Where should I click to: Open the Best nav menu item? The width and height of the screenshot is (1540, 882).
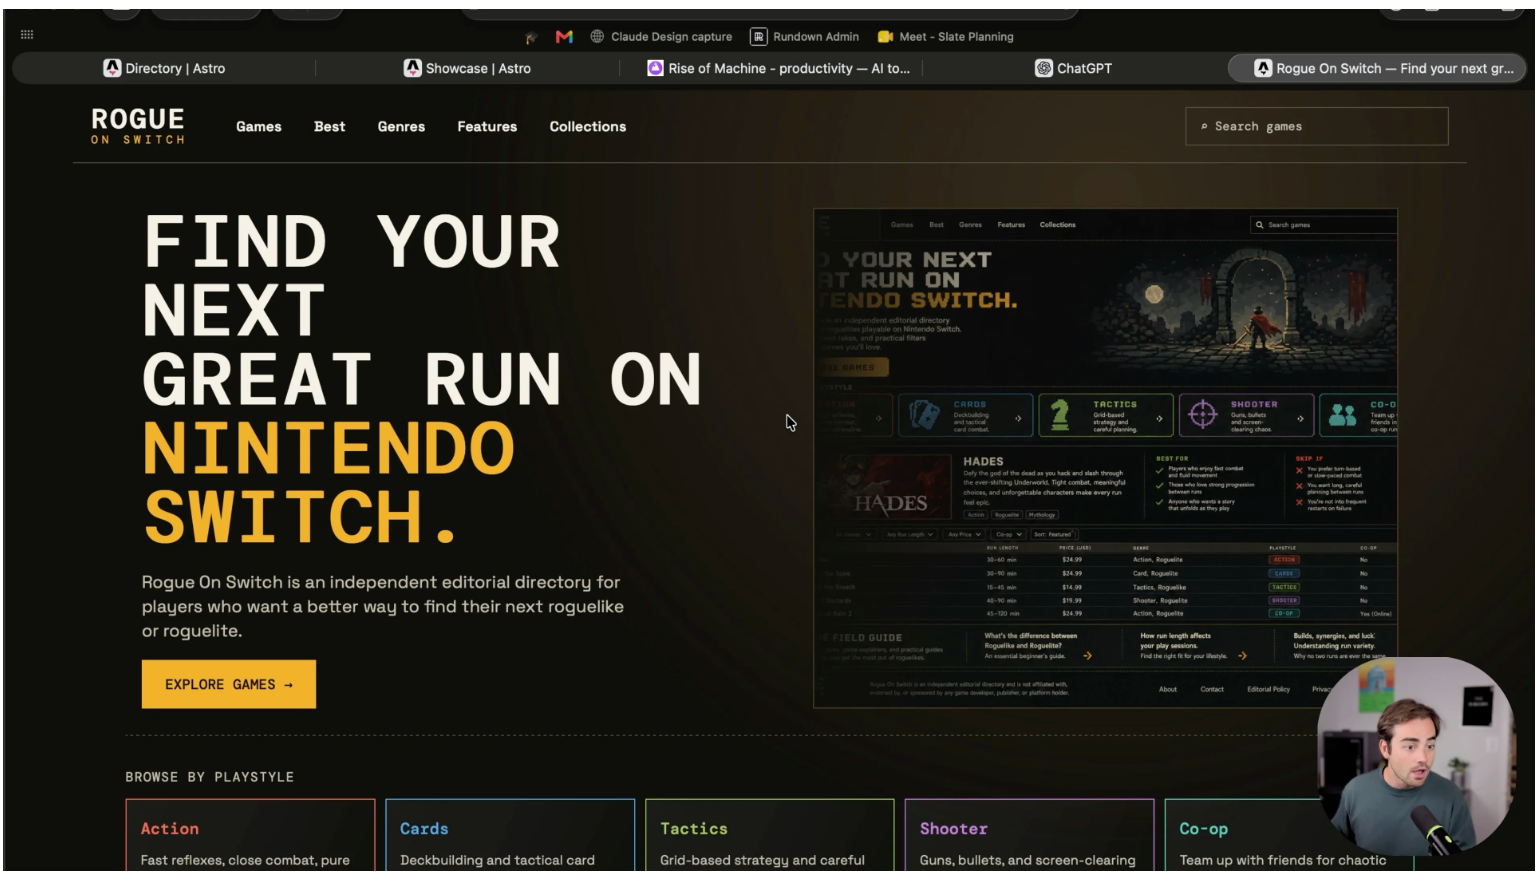[x=329, y=127]
